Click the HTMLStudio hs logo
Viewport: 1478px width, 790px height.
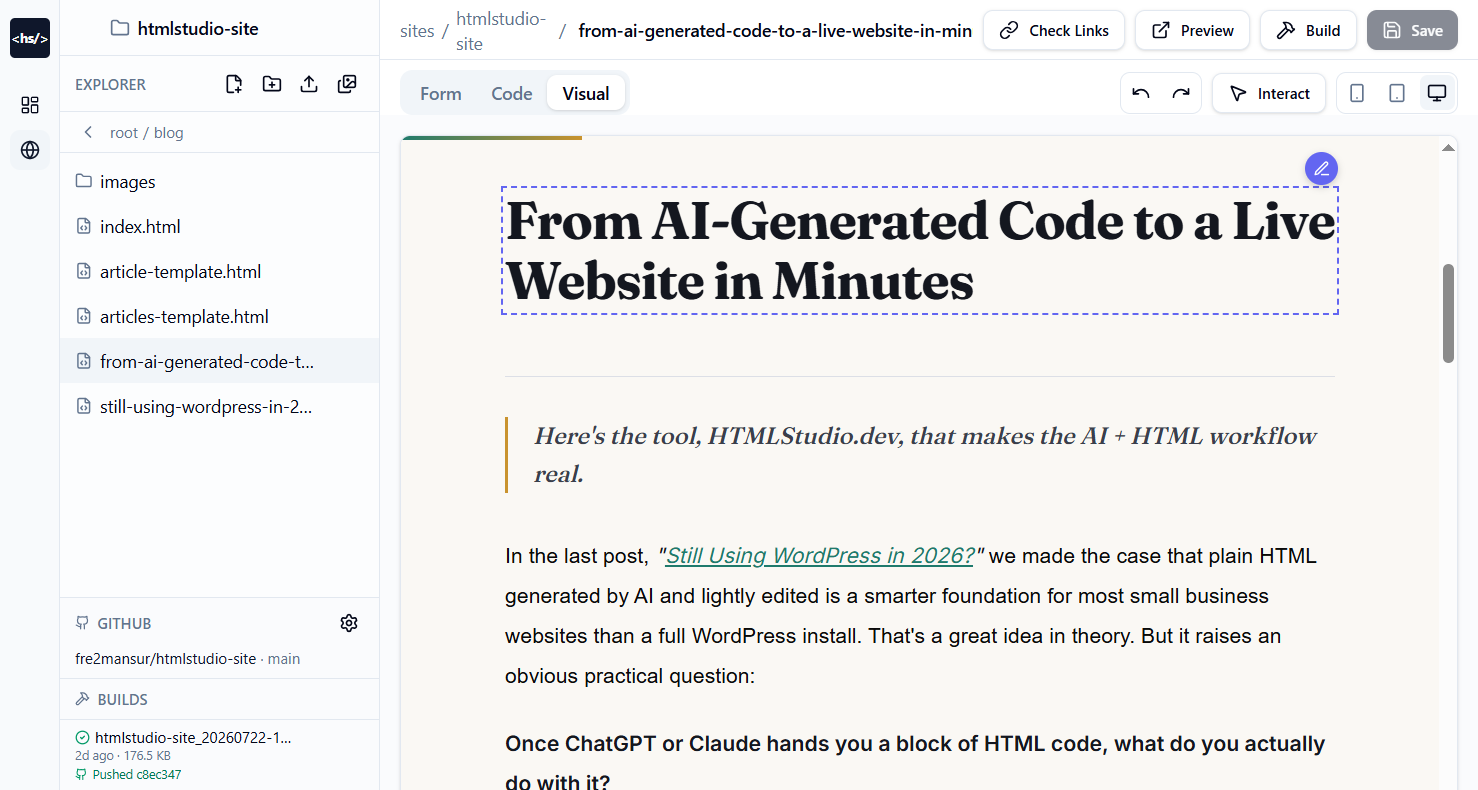30,38
